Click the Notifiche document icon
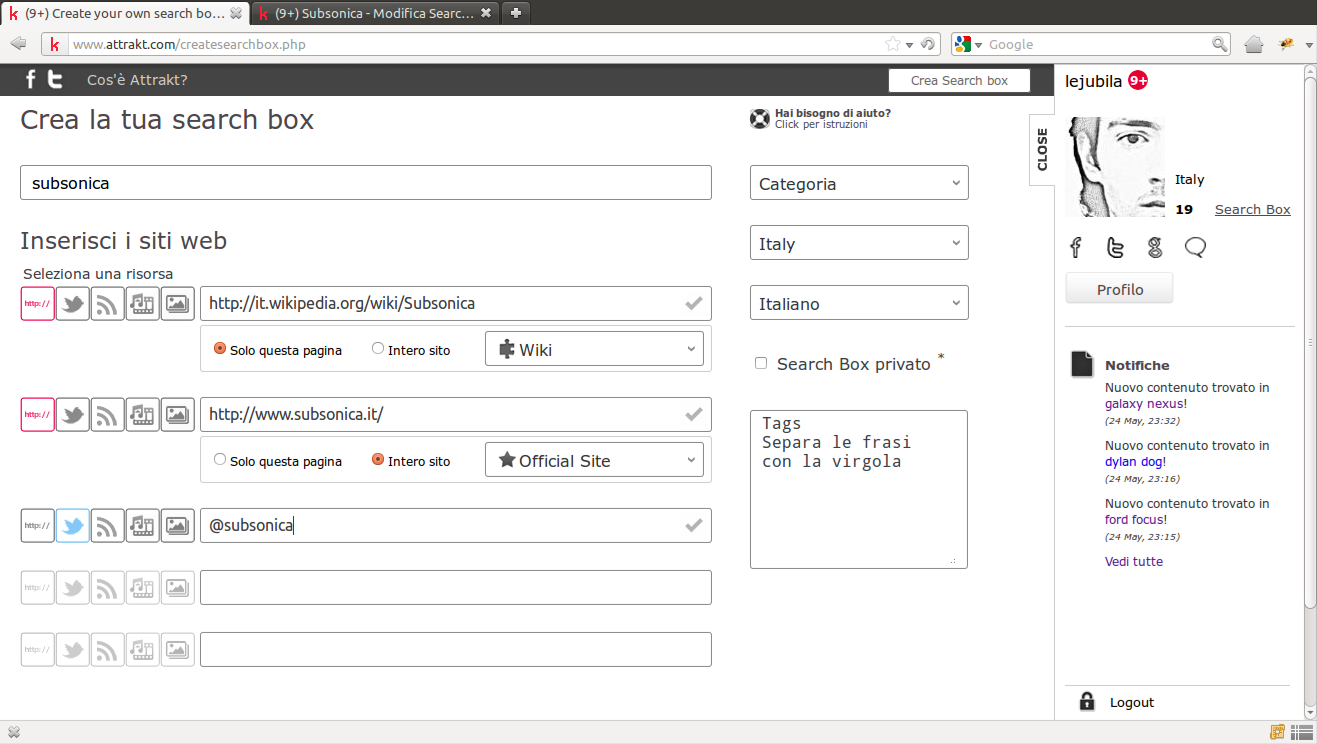Viewport: 1317px width, 744px height. 1082,364
